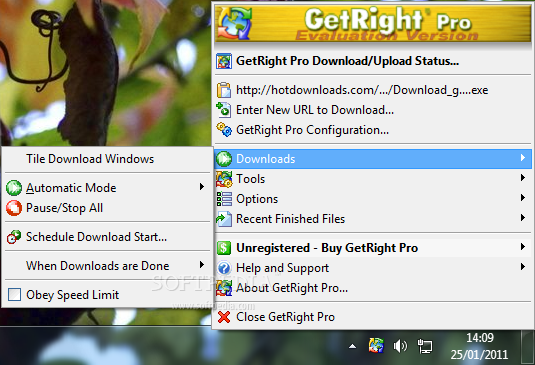Expand the Automatic Mode submenu arrow
Image resolution: width=535 pixels, height=365 pixels.
click(x=202, y=187)
